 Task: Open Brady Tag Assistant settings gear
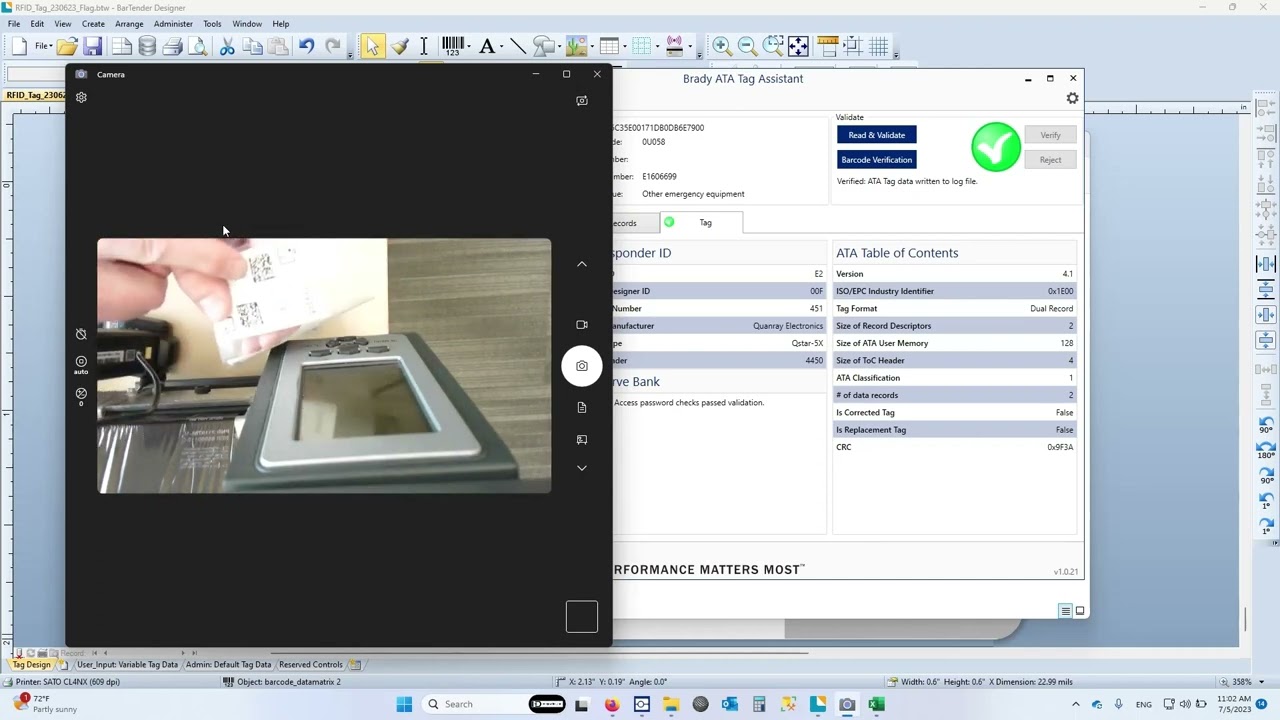click(1072, 98)
